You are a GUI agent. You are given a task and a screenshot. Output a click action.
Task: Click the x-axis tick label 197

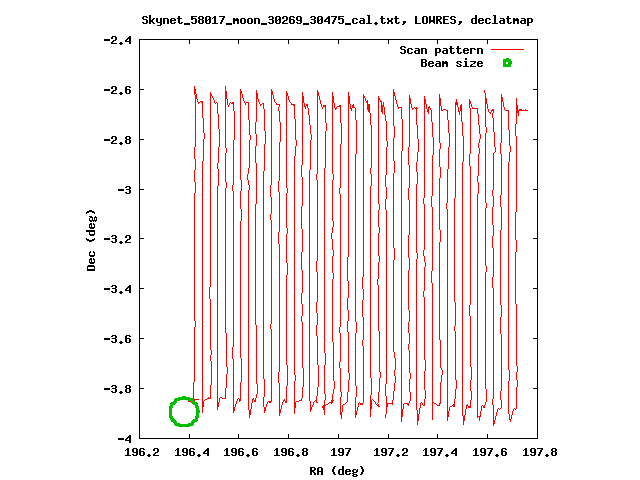coord(340,452)
